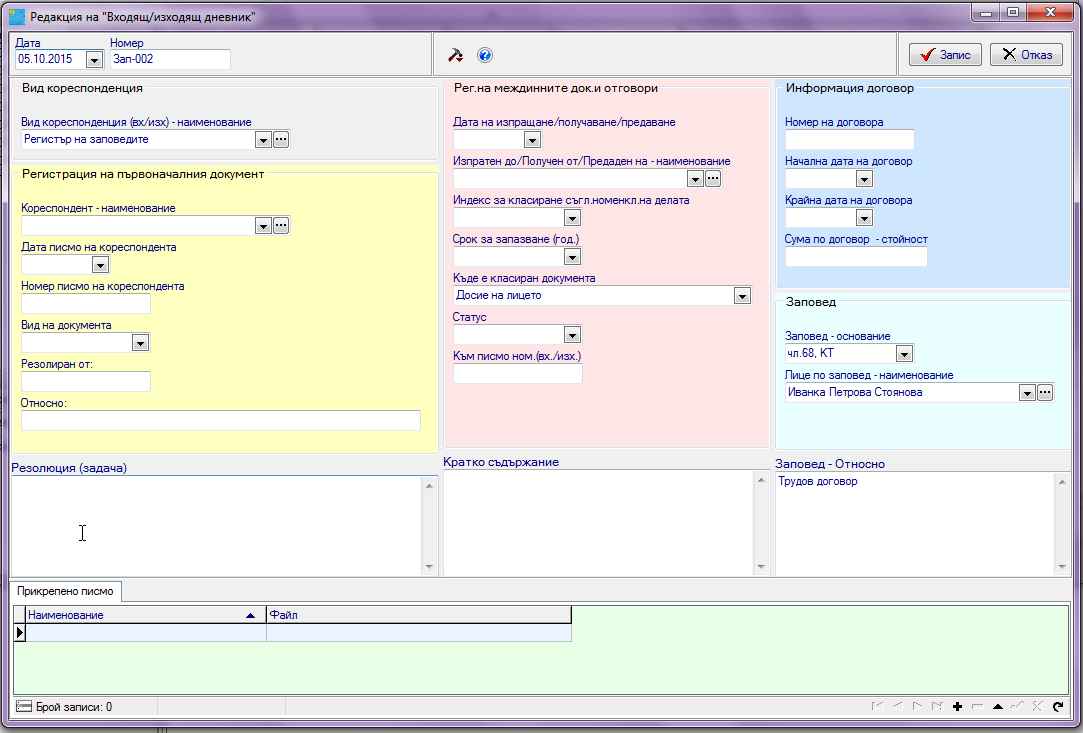Click the Номер field with Зап-002
The image size is (1083, 733).
[170, 59]
